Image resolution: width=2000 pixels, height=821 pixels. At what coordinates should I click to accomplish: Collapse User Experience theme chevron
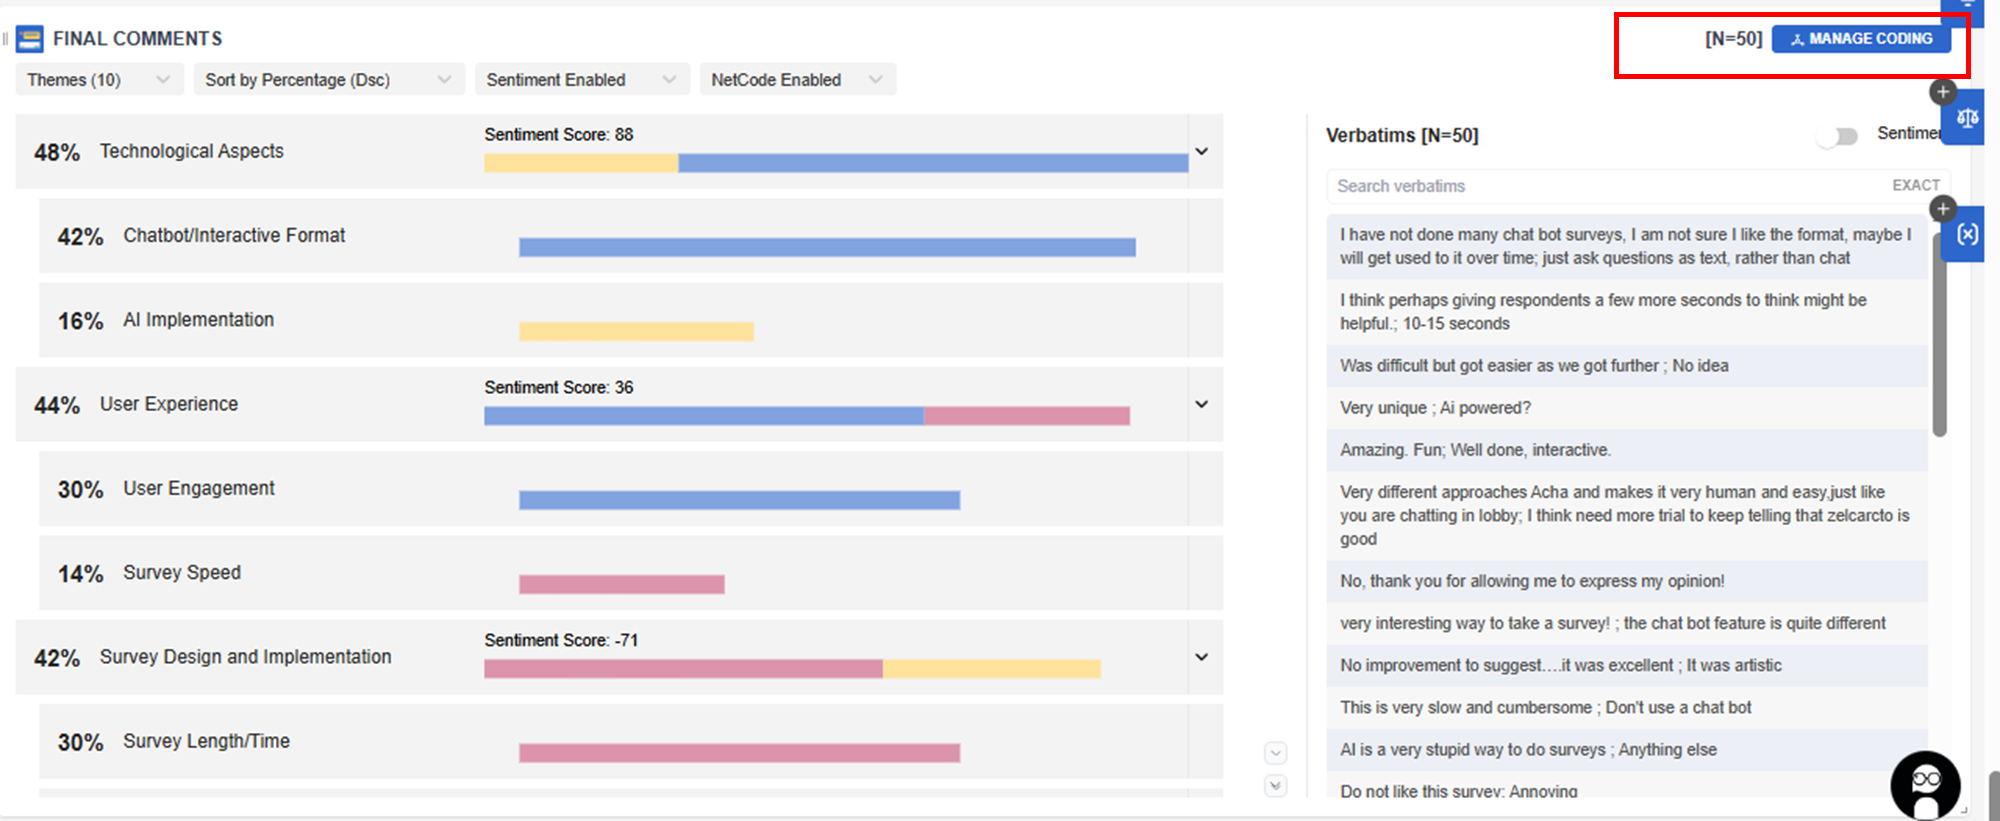click(x=1201, y=405)
